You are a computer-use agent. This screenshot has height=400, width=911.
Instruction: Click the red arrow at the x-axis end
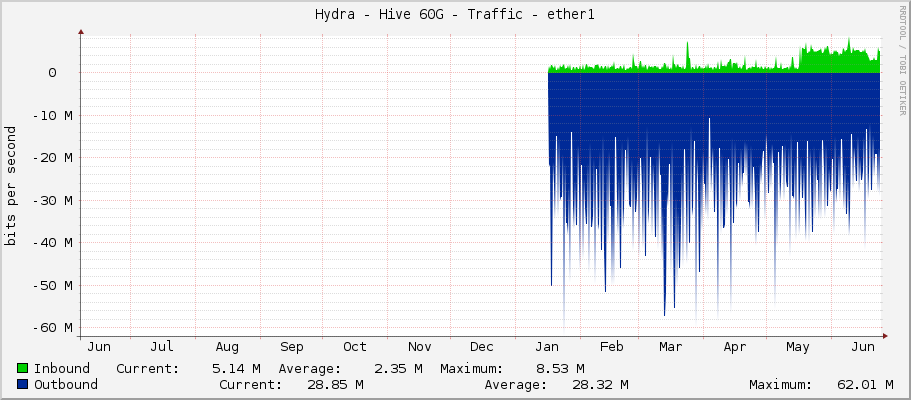885,336
